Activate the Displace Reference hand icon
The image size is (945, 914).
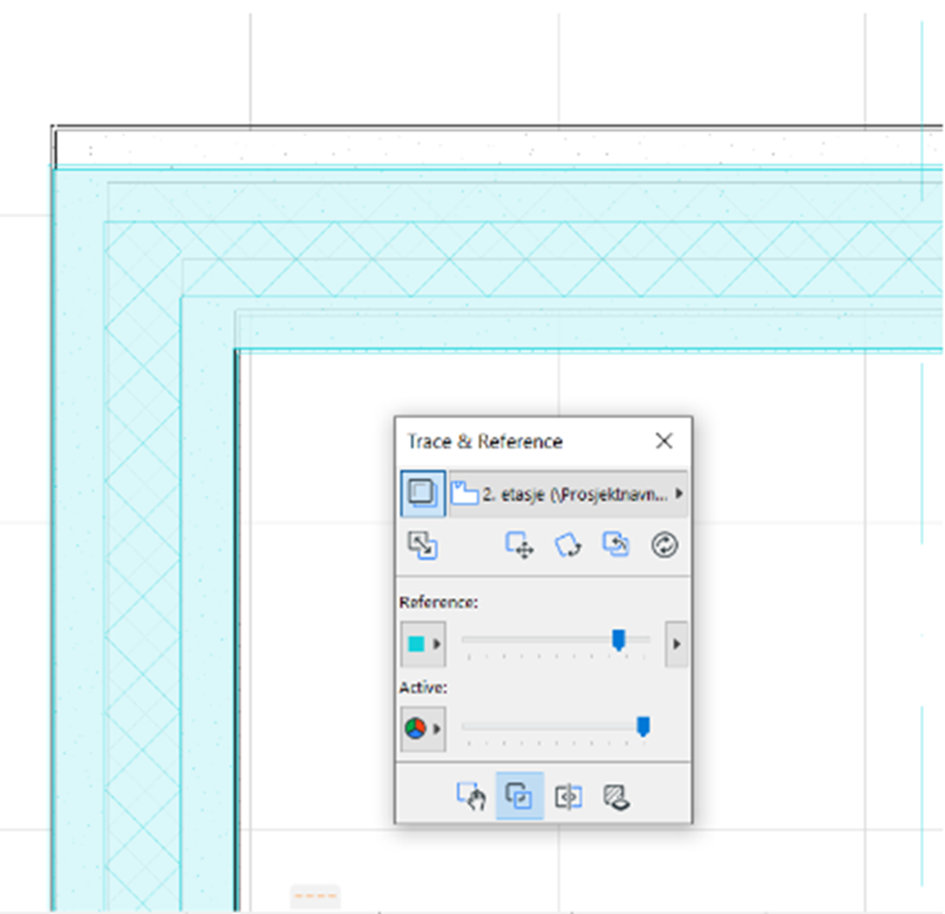pyautogui.click(x=471, y=797)
